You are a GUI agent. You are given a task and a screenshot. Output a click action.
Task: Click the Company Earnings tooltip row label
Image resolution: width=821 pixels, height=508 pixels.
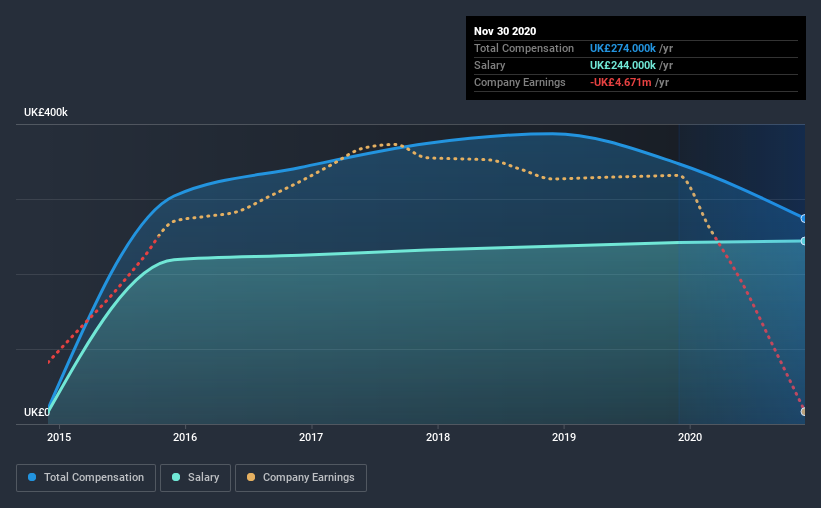[519, 82]
